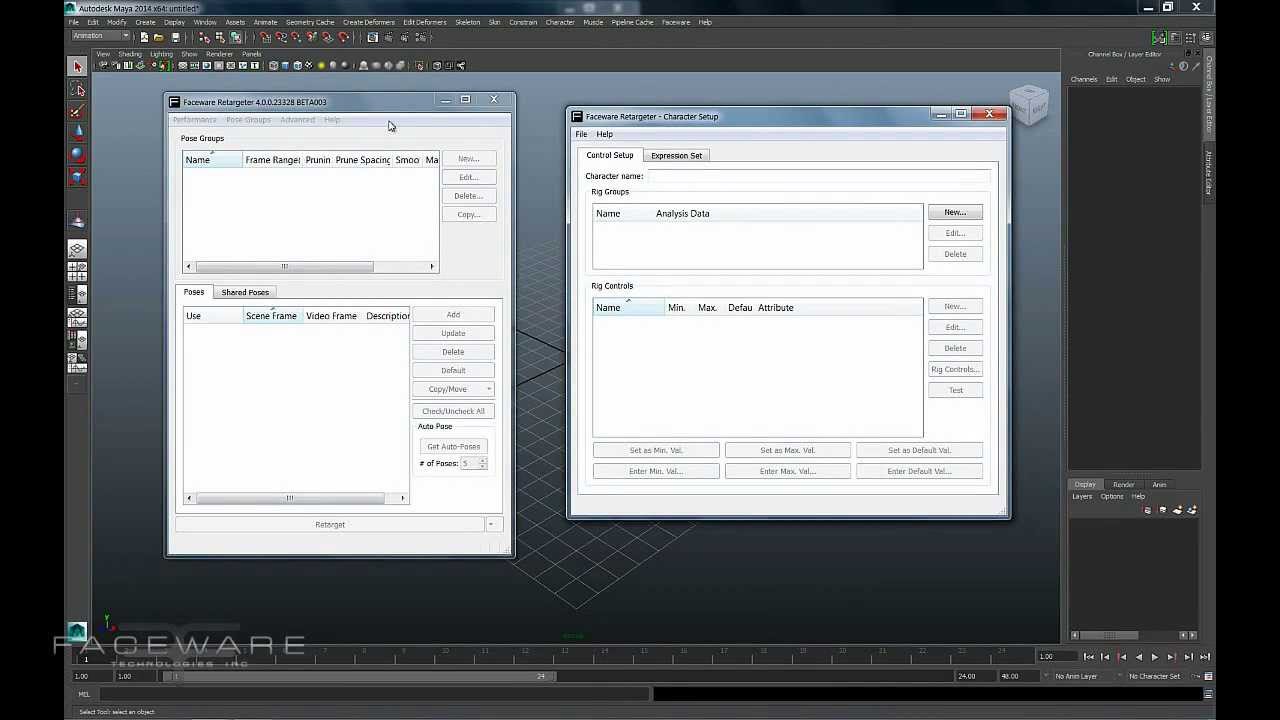Click the Open Scene folder icon
1280x720 pixels.
tap(159, 37)
